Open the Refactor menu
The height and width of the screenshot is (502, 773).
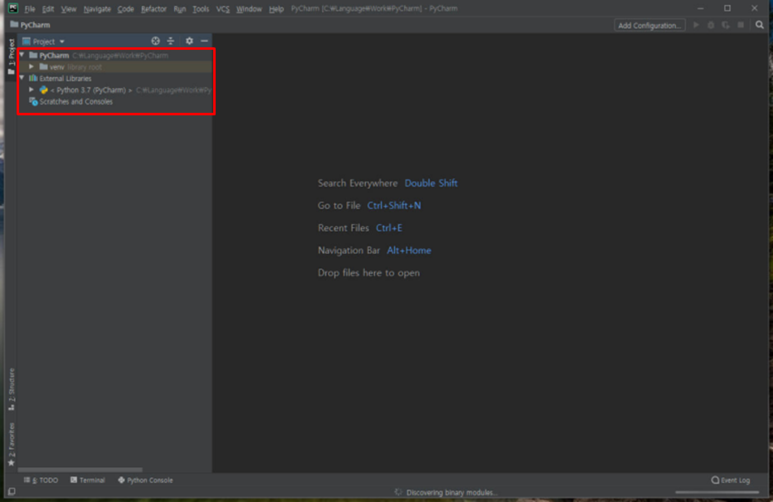pyautogui.click(x=153, y=9)
